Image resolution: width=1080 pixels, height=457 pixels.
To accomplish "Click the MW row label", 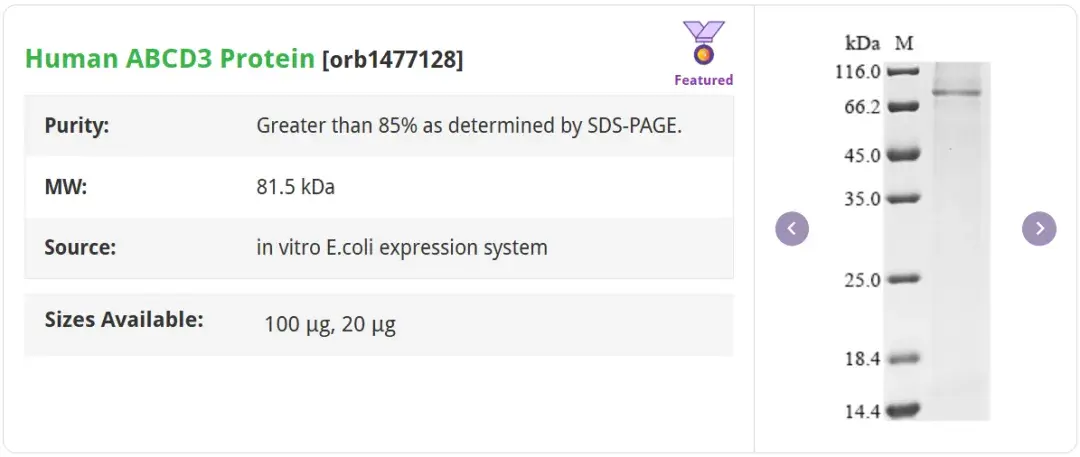I will [x=66, y=187].
